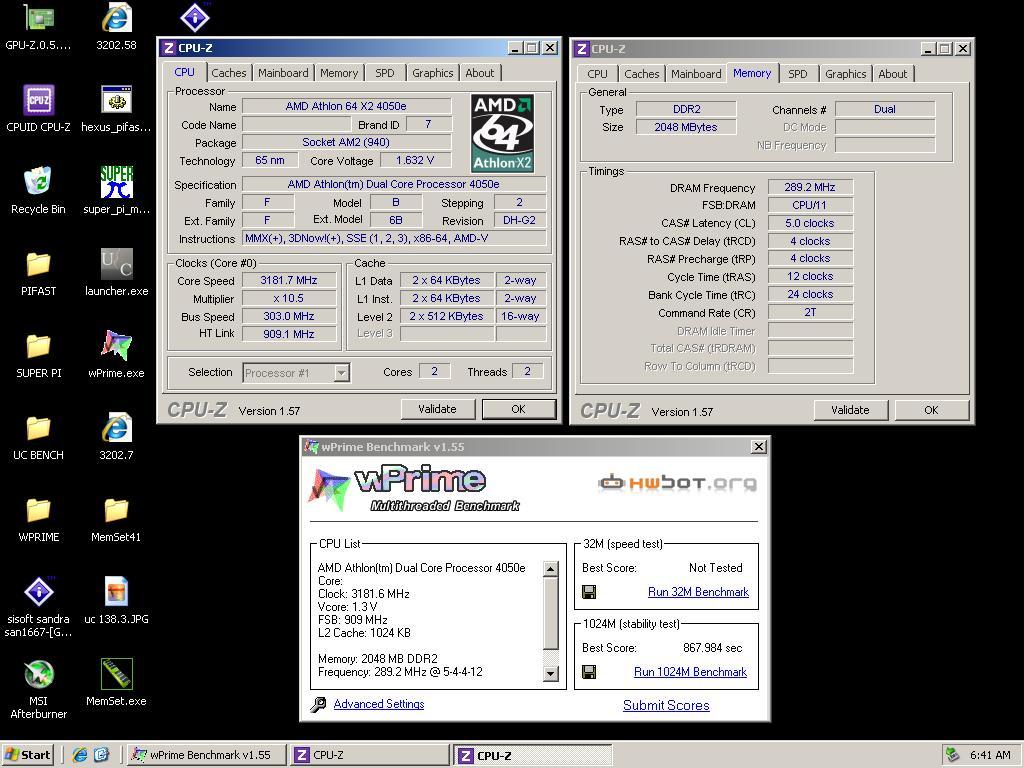The image size is (1024, 768).
Task: Switch to wPrime Benchmark v1.55 taskbar button
Action: 206,755
